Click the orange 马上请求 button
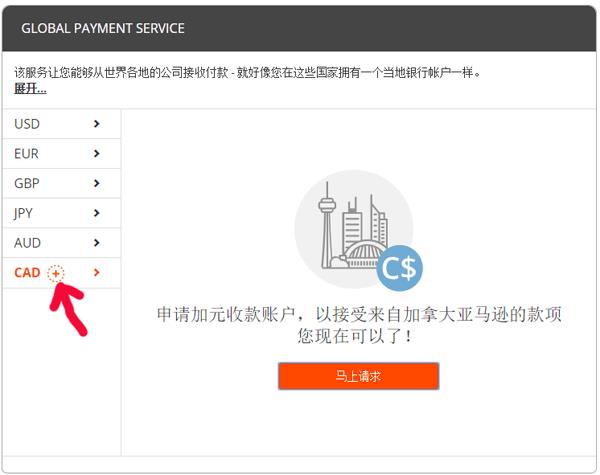600x475 pixels. click(x=359, y=376)
